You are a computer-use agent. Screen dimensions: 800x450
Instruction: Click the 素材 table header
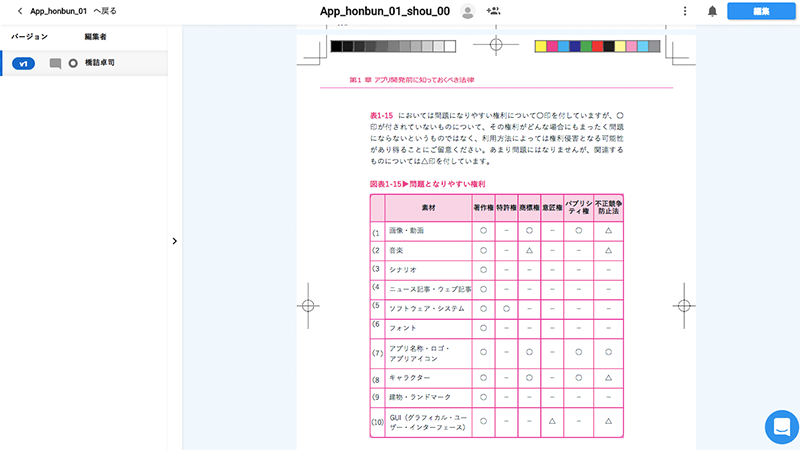tap(429, 208)
